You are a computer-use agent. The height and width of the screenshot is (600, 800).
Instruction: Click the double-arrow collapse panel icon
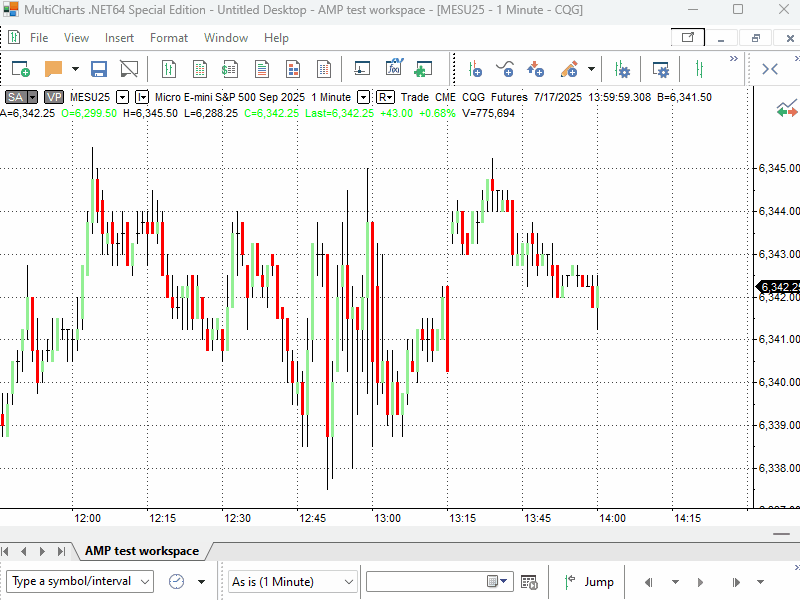tap(770, 69)
